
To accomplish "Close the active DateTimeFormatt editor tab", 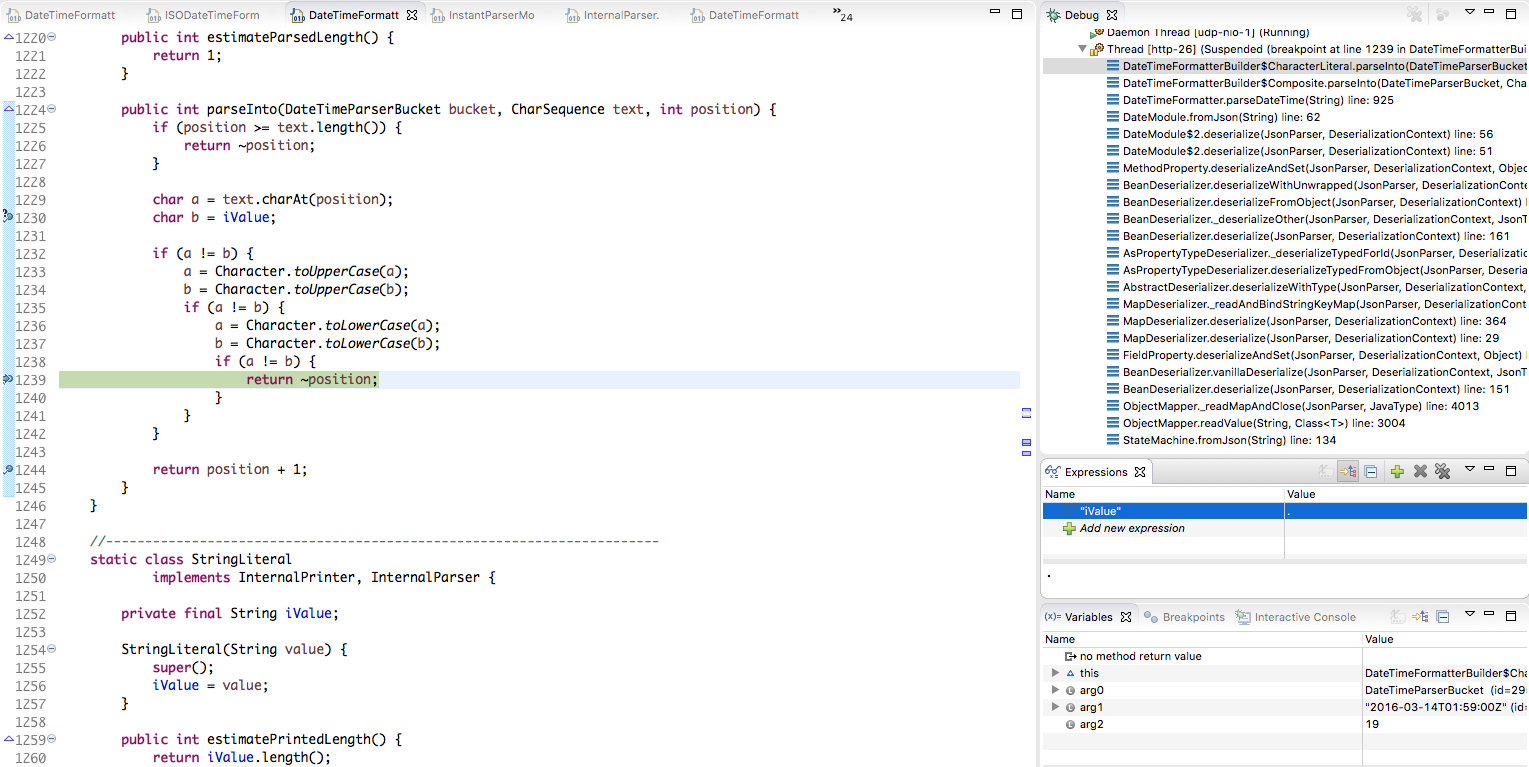I will pyautogui.click(x=412, y=15).
